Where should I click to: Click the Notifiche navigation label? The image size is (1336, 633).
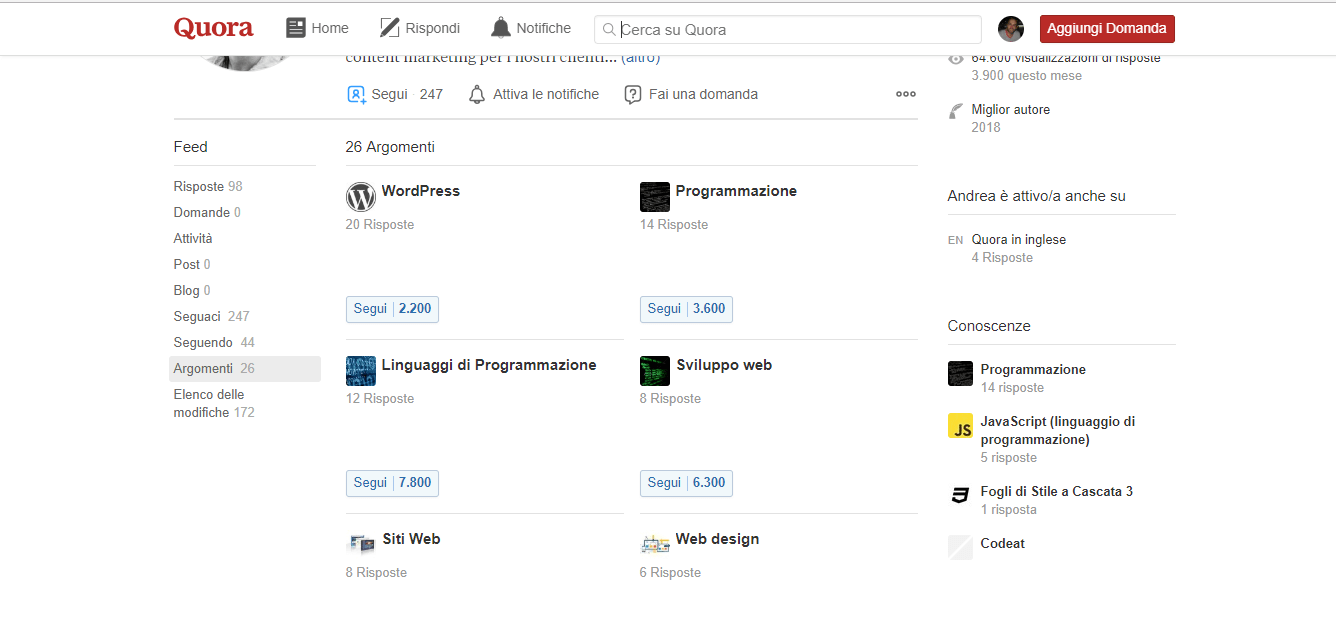(544, 29)
